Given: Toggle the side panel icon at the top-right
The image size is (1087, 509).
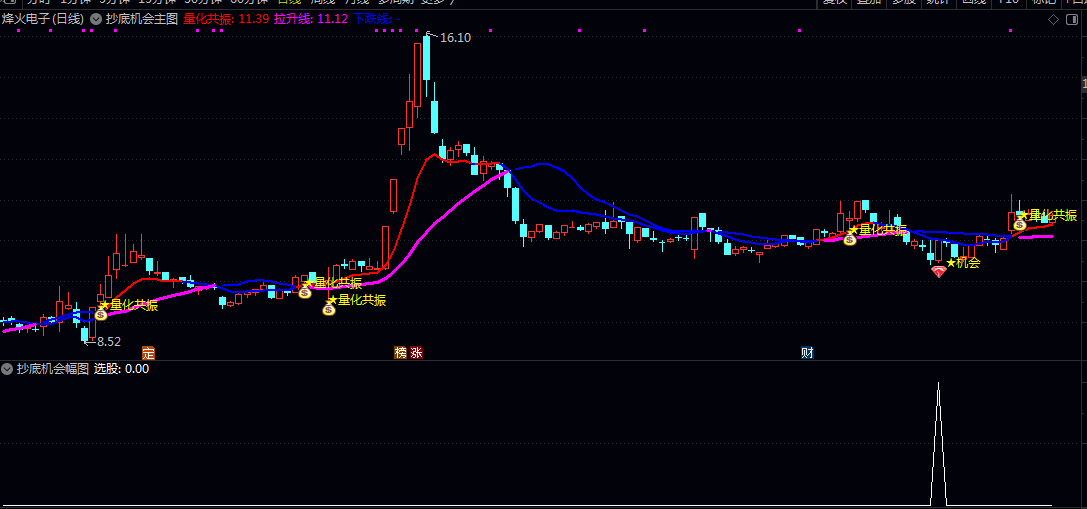Looking at the screenshot, I should pos(1072,19).
